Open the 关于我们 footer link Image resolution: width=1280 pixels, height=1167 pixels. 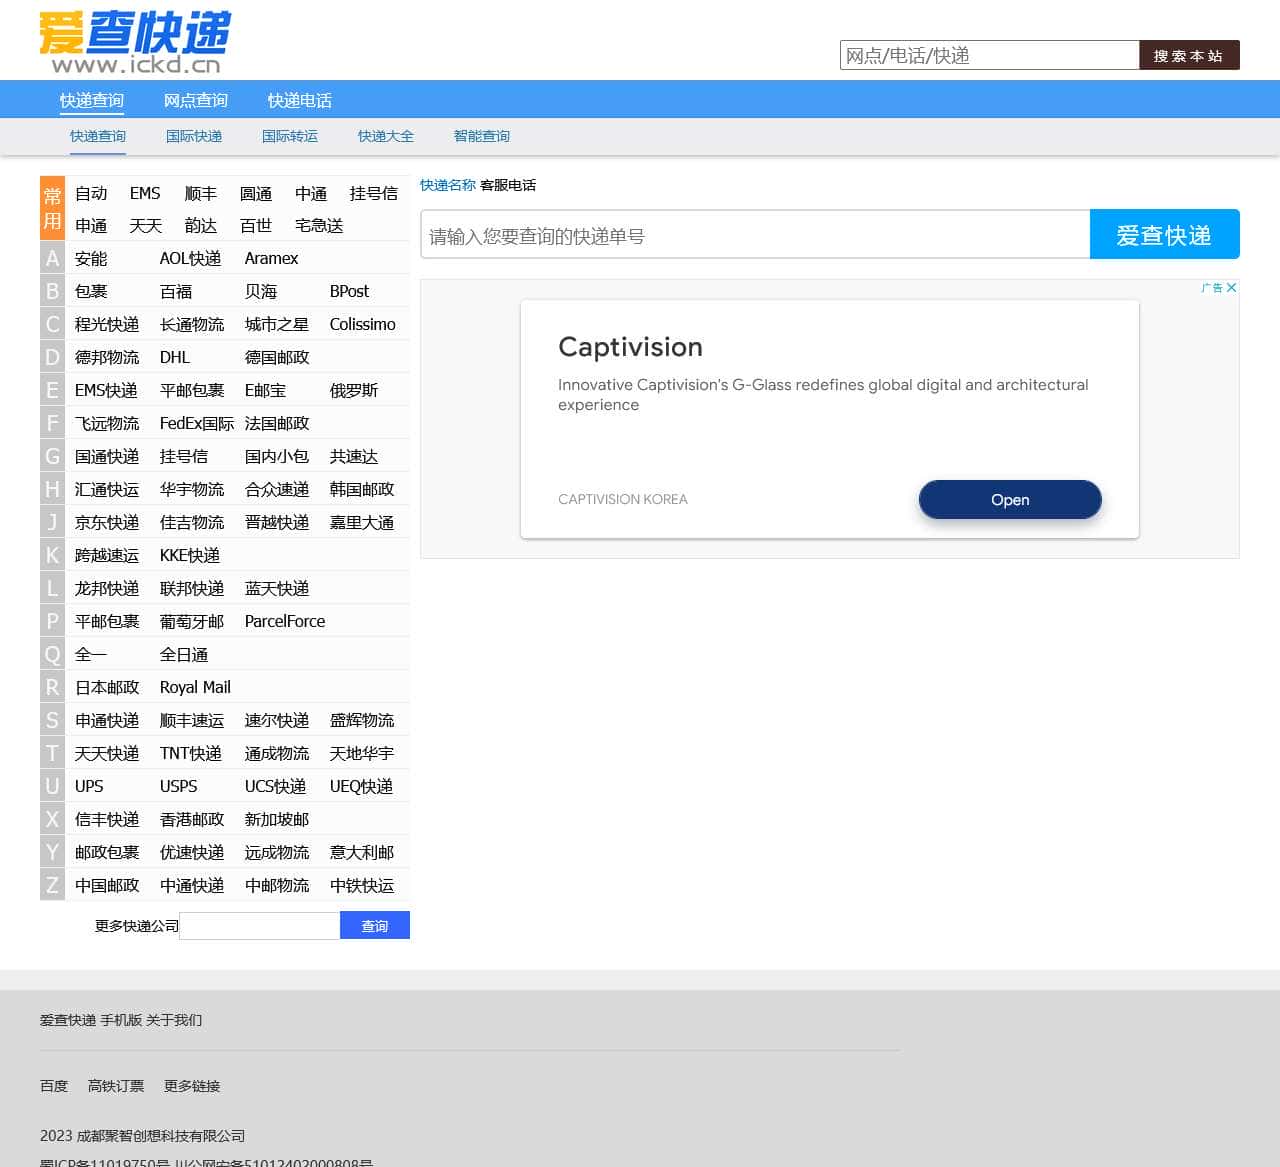174,1020
